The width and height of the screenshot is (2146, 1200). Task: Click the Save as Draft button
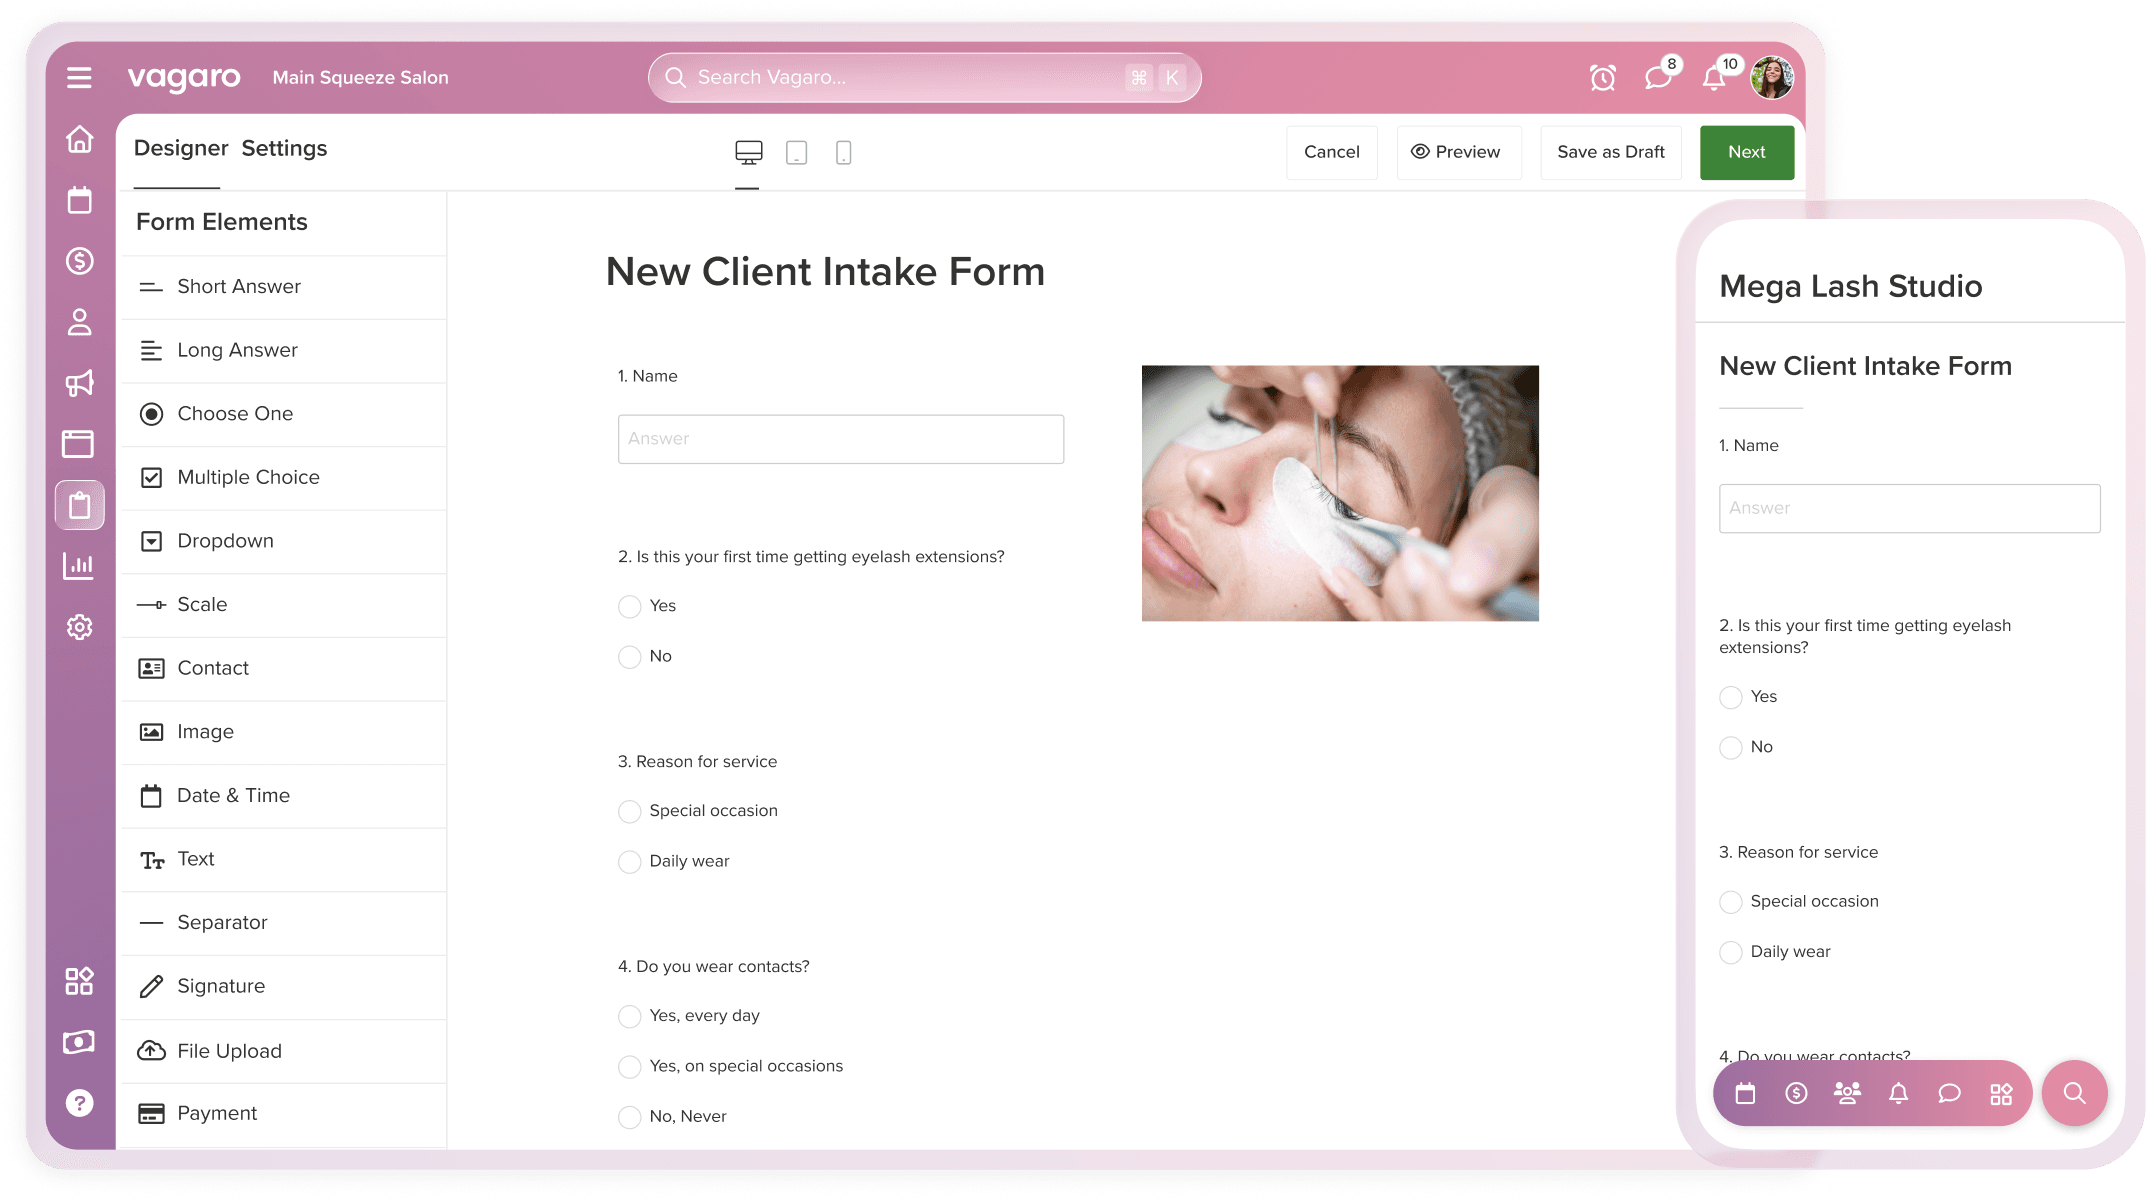1610,152
